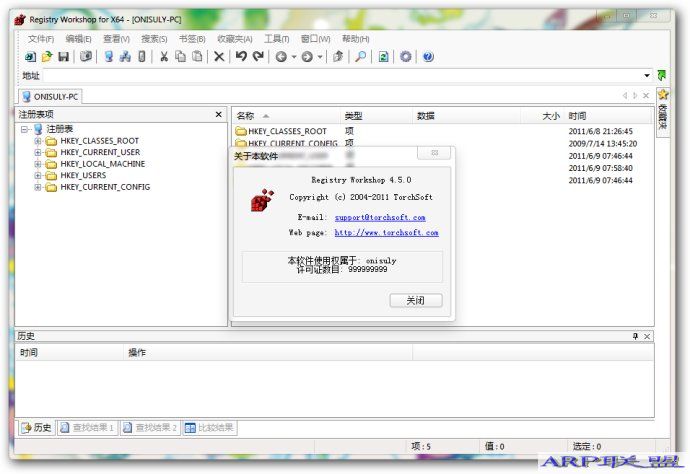Click the save floppy disk icon
The image size is (690, 474).
click(x=64, y=56)
